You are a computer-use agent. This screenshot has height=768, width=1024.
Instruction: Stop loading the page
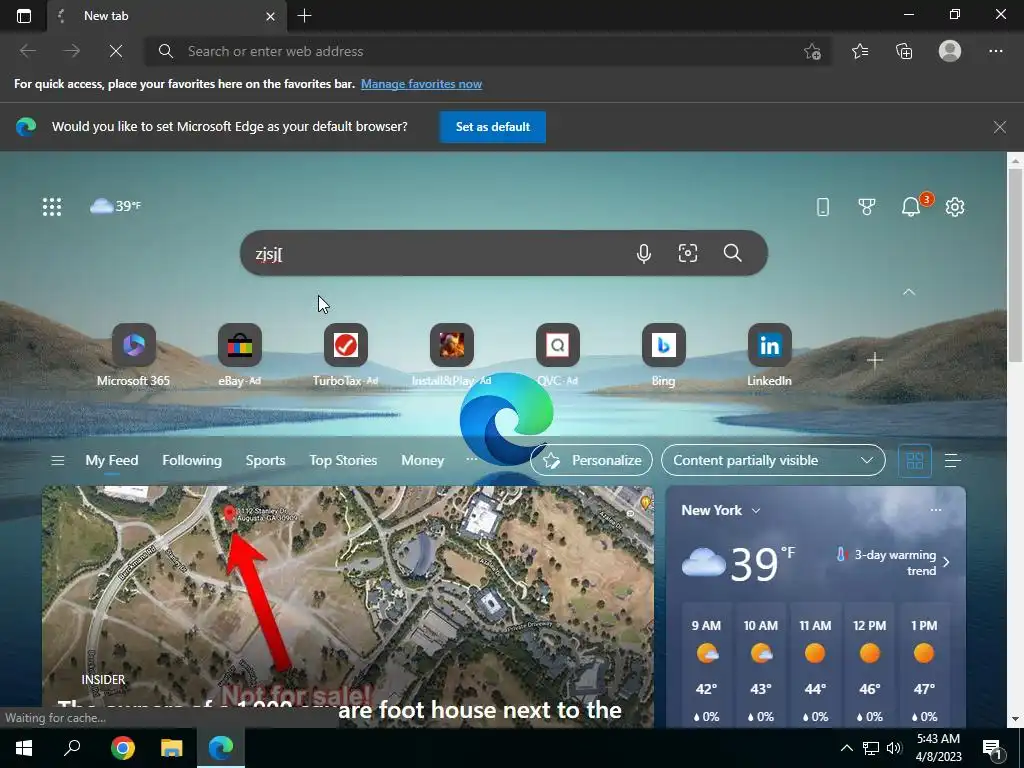[x=116, y=51]
